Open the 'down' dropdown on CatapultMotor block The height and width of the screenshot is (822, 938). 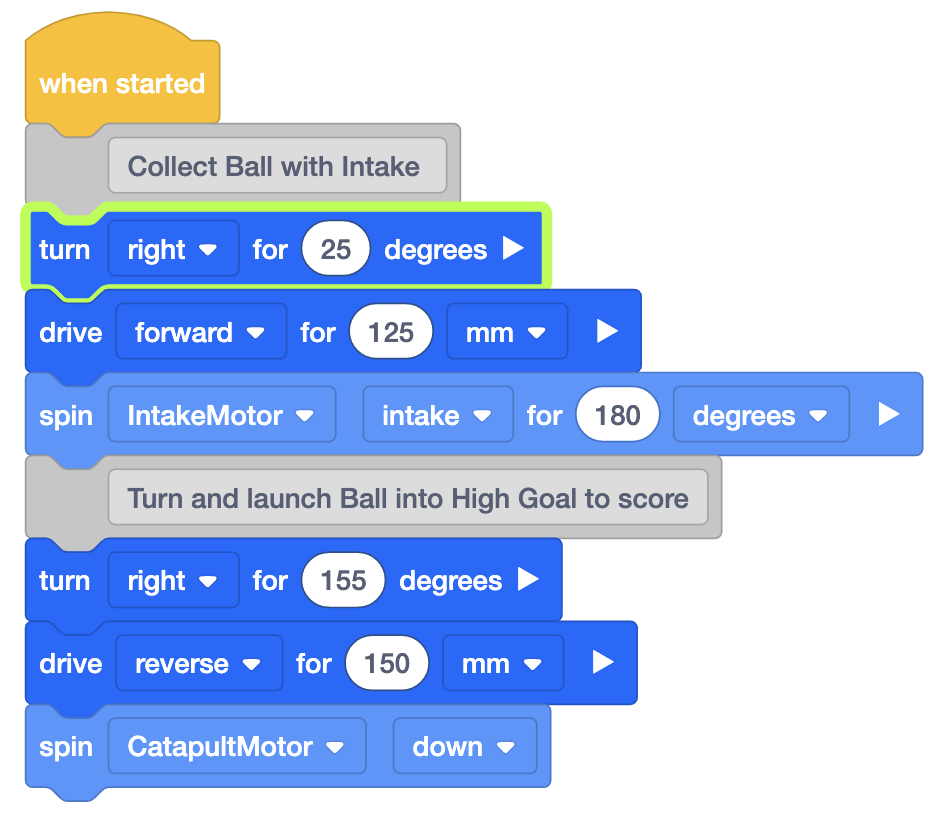point(465,745)
